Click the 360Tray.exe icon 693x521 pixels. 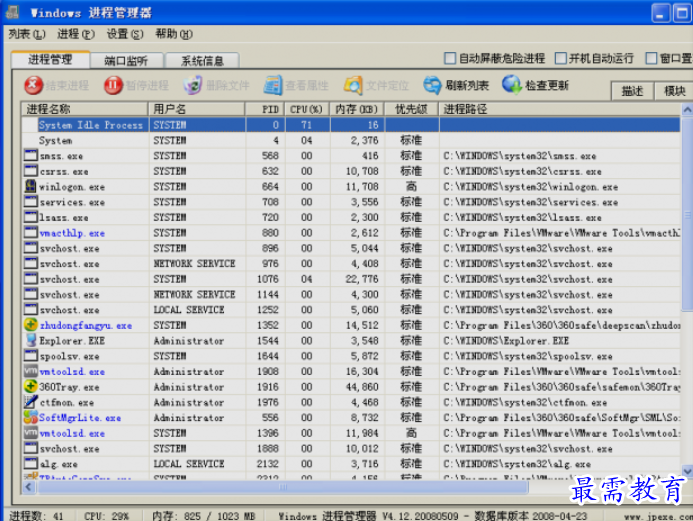(x=30, y=386)
